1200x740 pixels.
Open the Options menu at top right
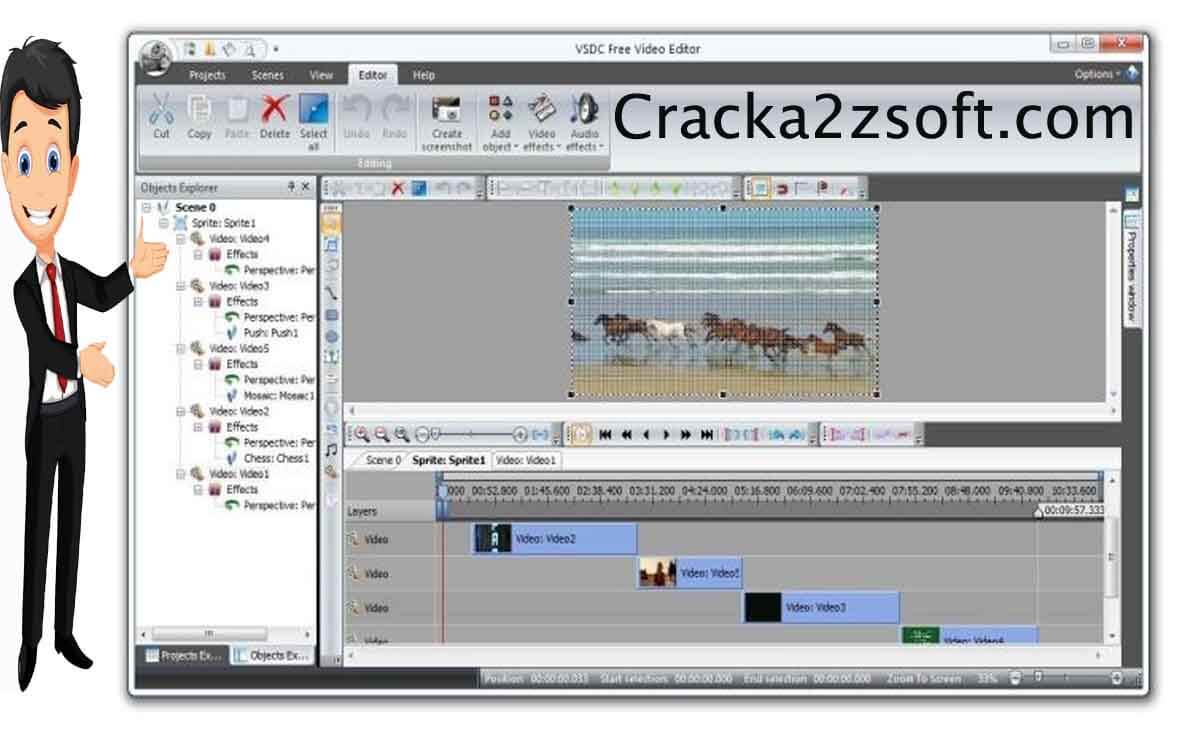[x=1097, y=74]
